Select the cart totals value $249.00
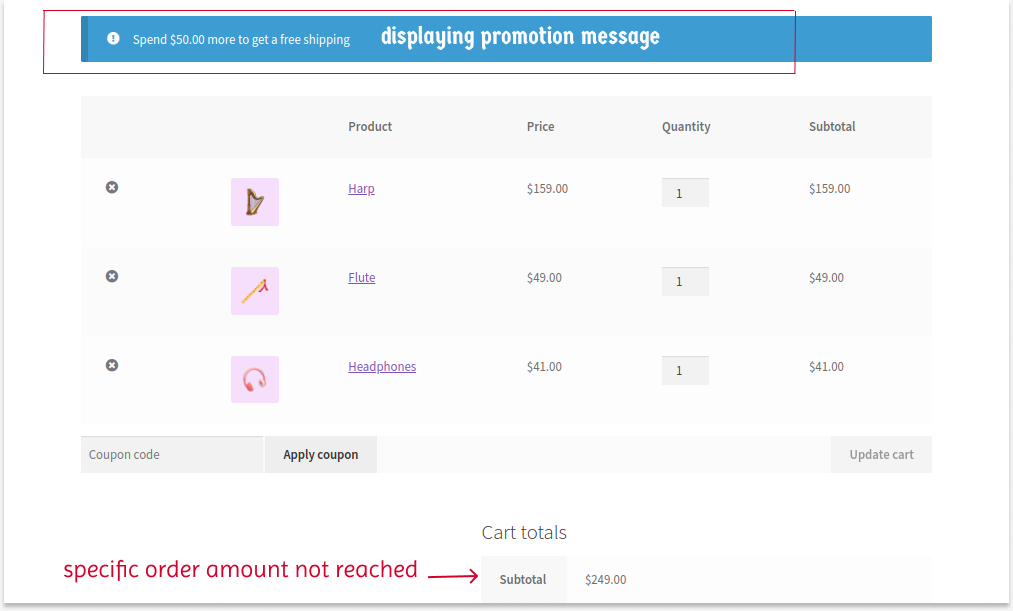 pos(605,579)
